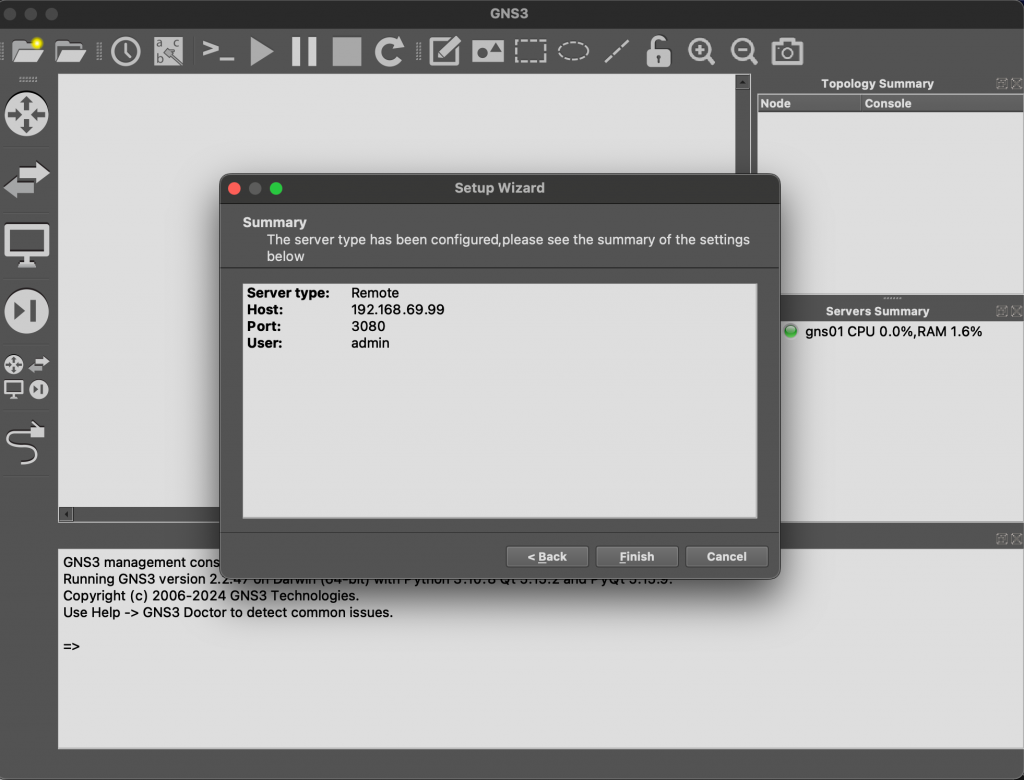
Task: Click the Summary heading in wizard
Action: click(274, 222)
